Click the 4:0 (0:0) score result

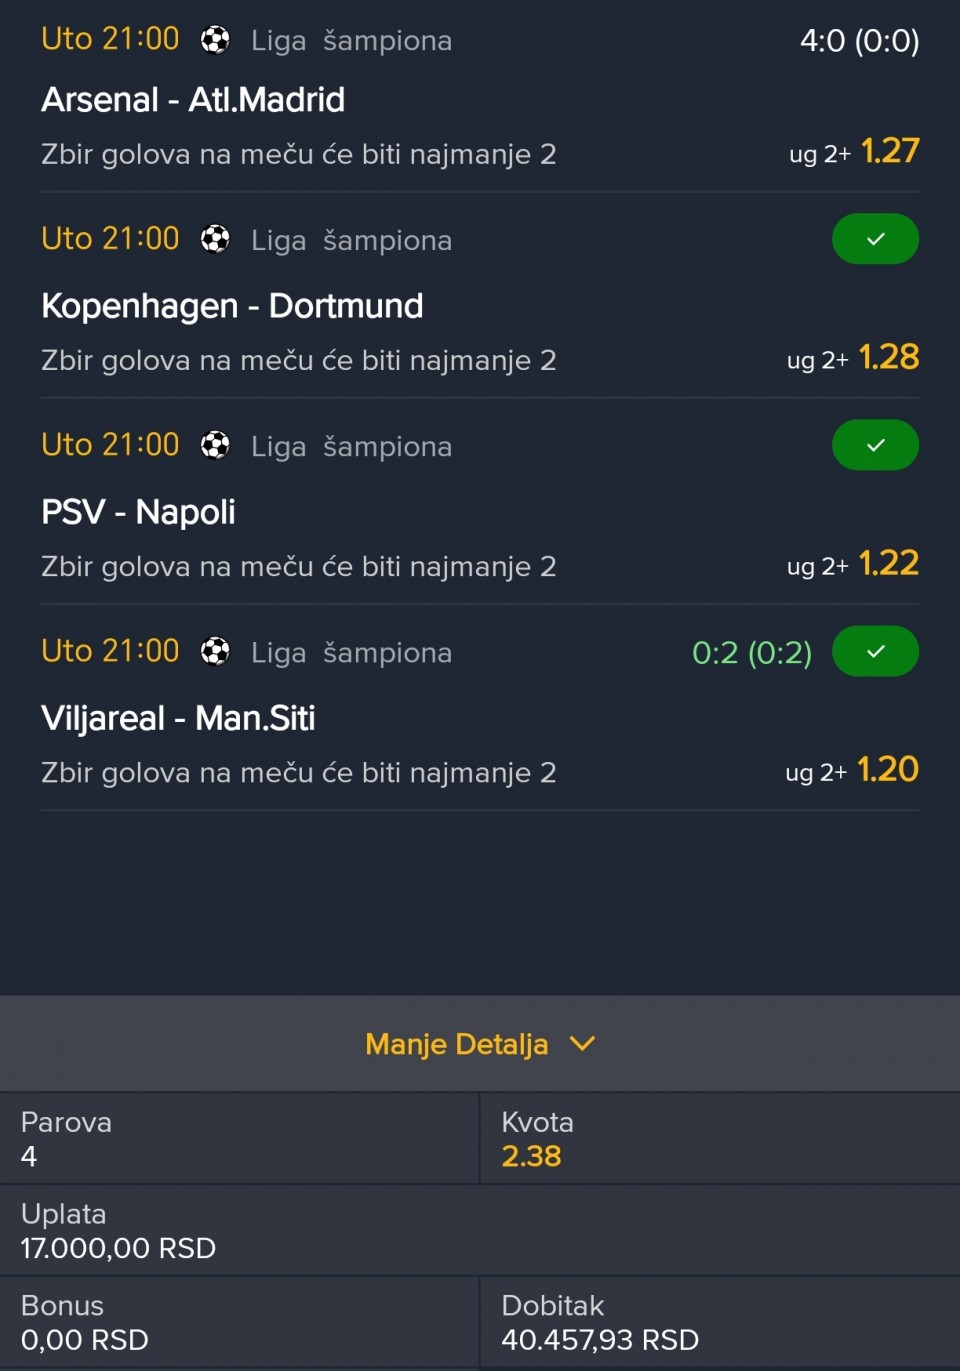(x=859, y=41)
